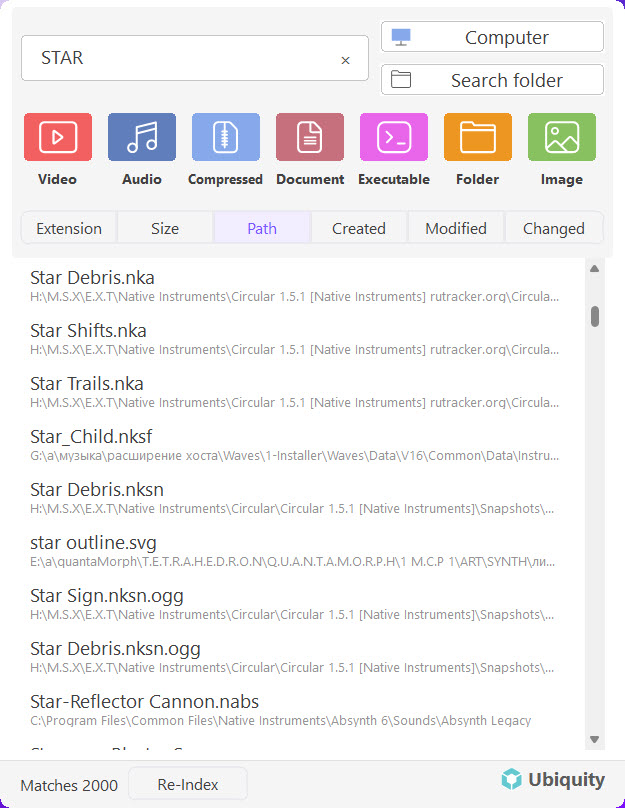Search the whole Computer
Screen dimensions: 625x808
click(492, 37)
